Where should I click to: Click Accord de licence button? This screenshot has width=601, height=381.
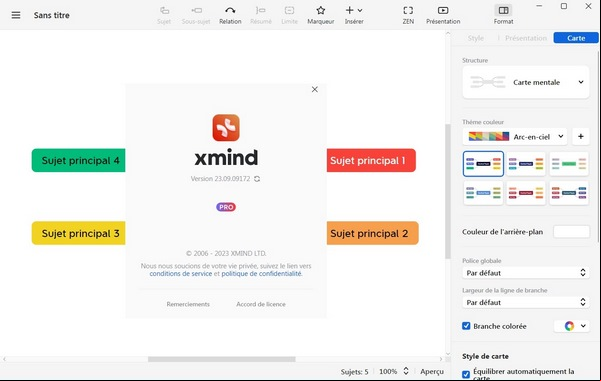click(261, 304)
